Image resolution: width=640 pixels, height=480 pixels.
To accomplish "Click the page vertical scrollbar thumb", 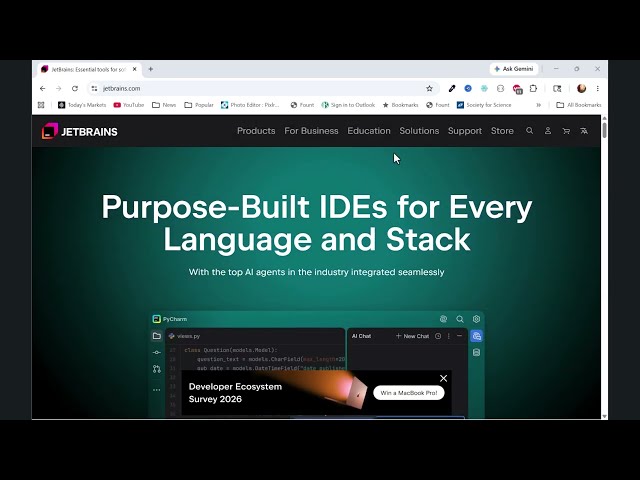I will coord(604,129).
